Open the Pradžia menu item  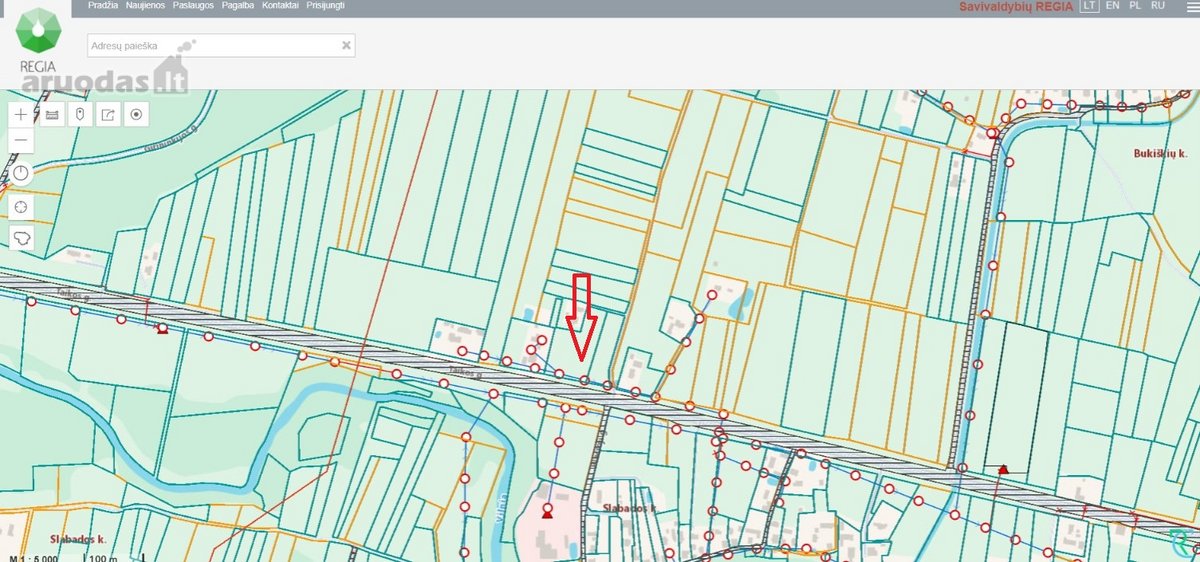[x=103, y=6]
